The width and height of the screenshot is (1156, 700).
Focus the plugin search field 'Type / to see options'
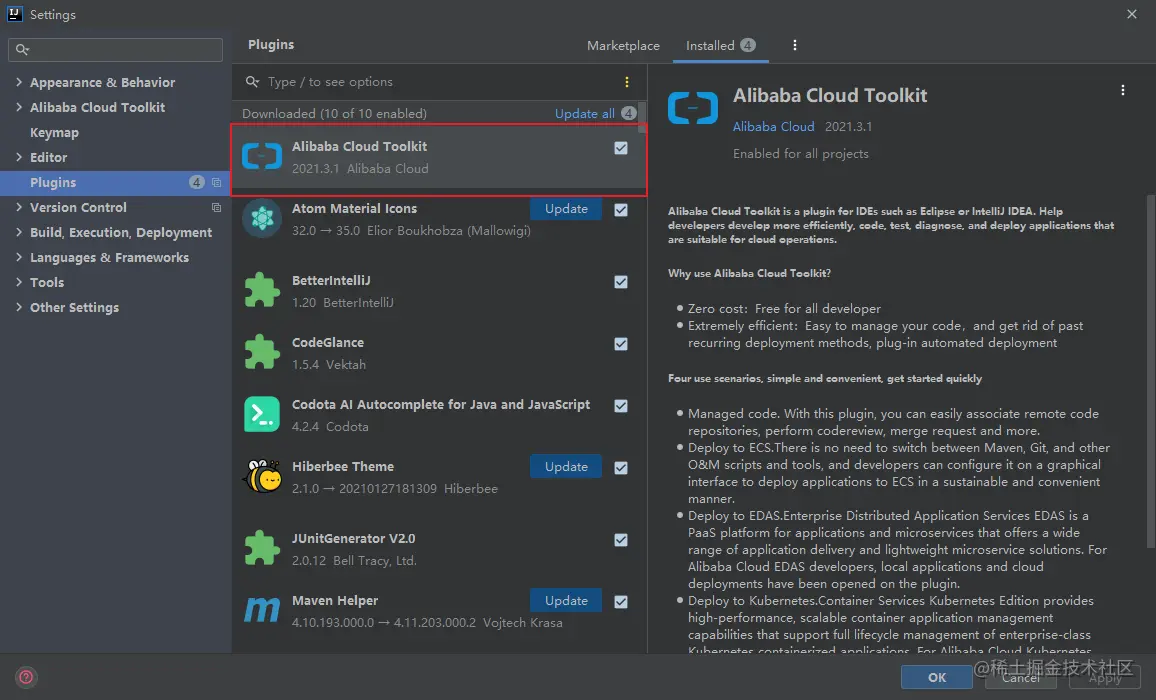tap(439, 82)
